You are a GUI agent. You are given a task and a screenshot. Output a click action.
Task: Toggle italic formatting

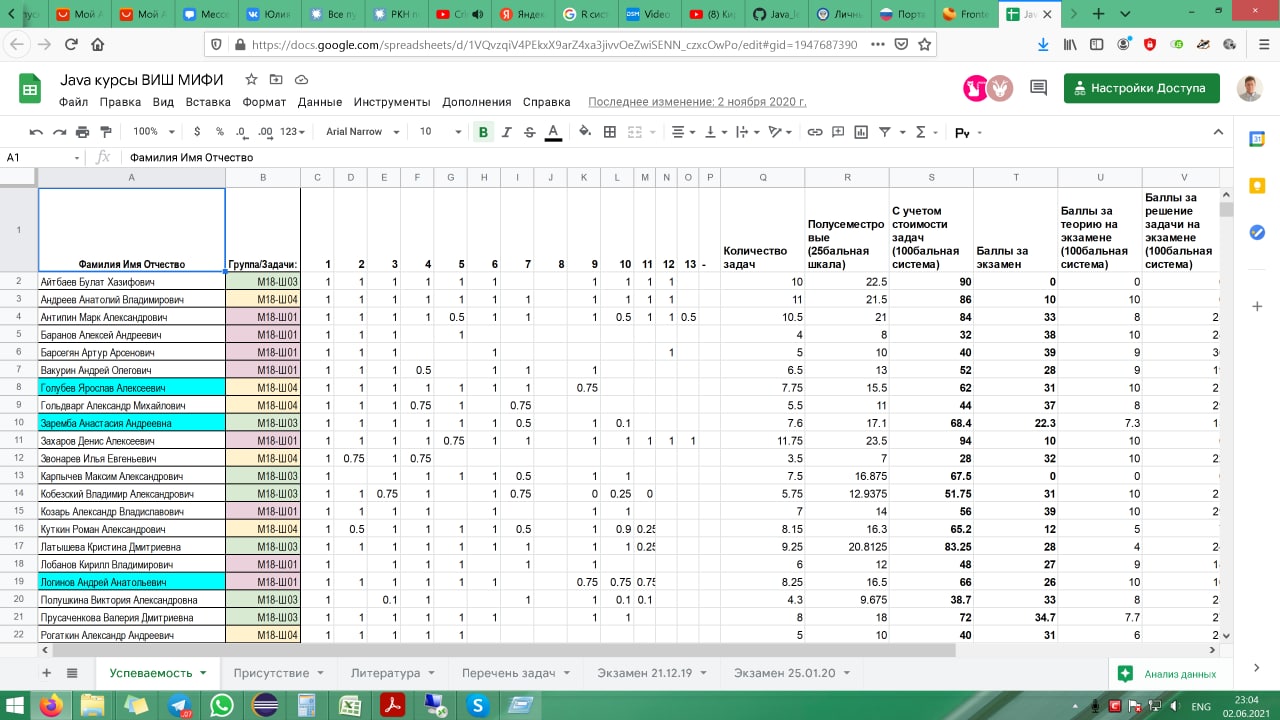click(x=507, y=132)
